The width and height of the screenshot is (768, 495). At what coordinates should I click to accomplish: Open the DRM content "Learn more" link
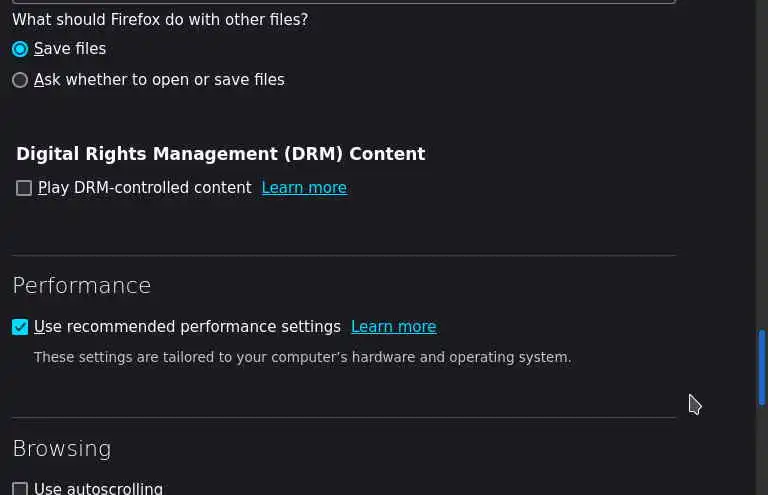[304, 188]
